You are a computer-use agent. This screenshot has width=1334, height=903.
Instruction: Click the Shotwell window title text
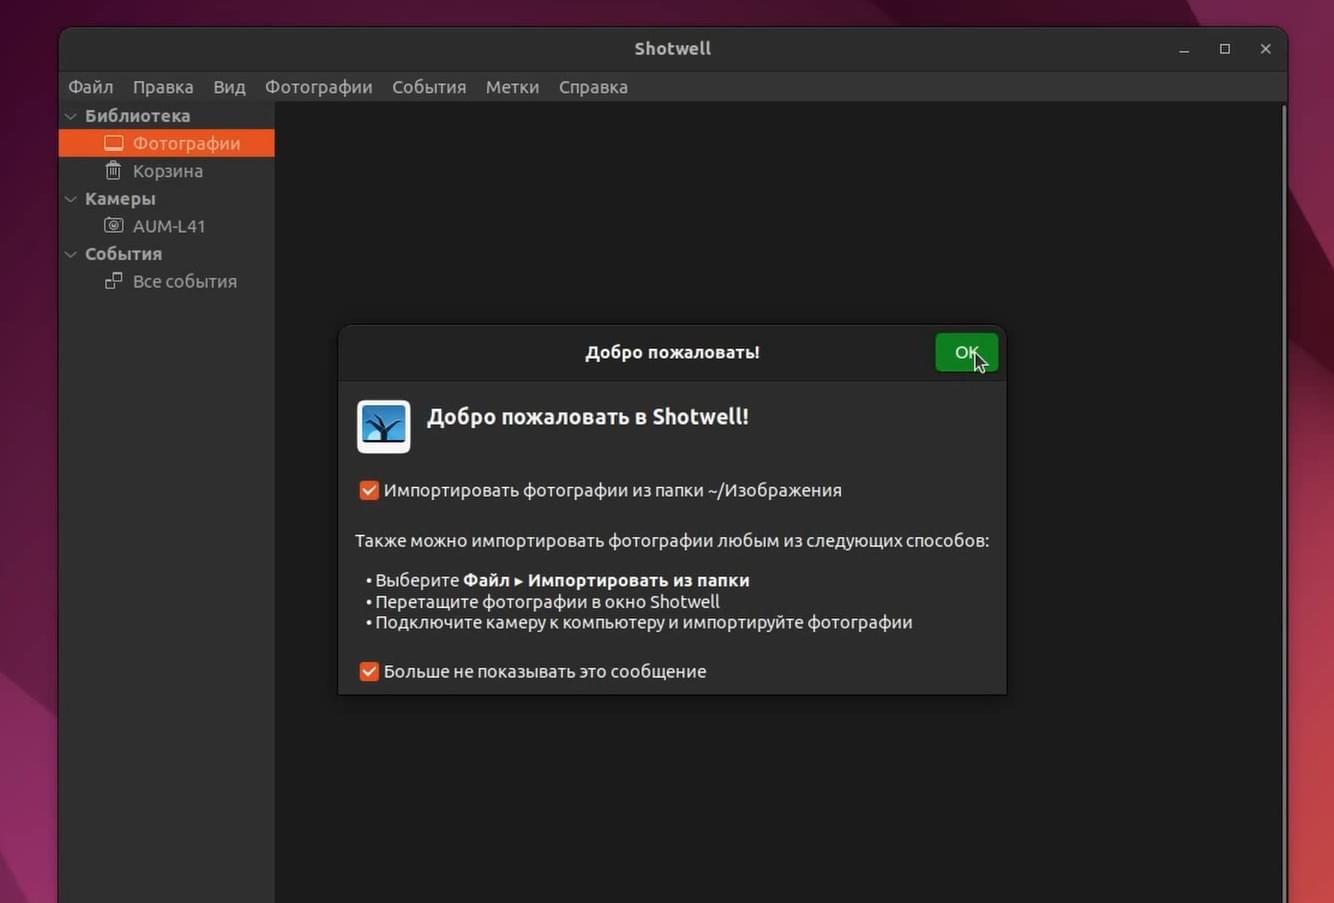(673, 48)
